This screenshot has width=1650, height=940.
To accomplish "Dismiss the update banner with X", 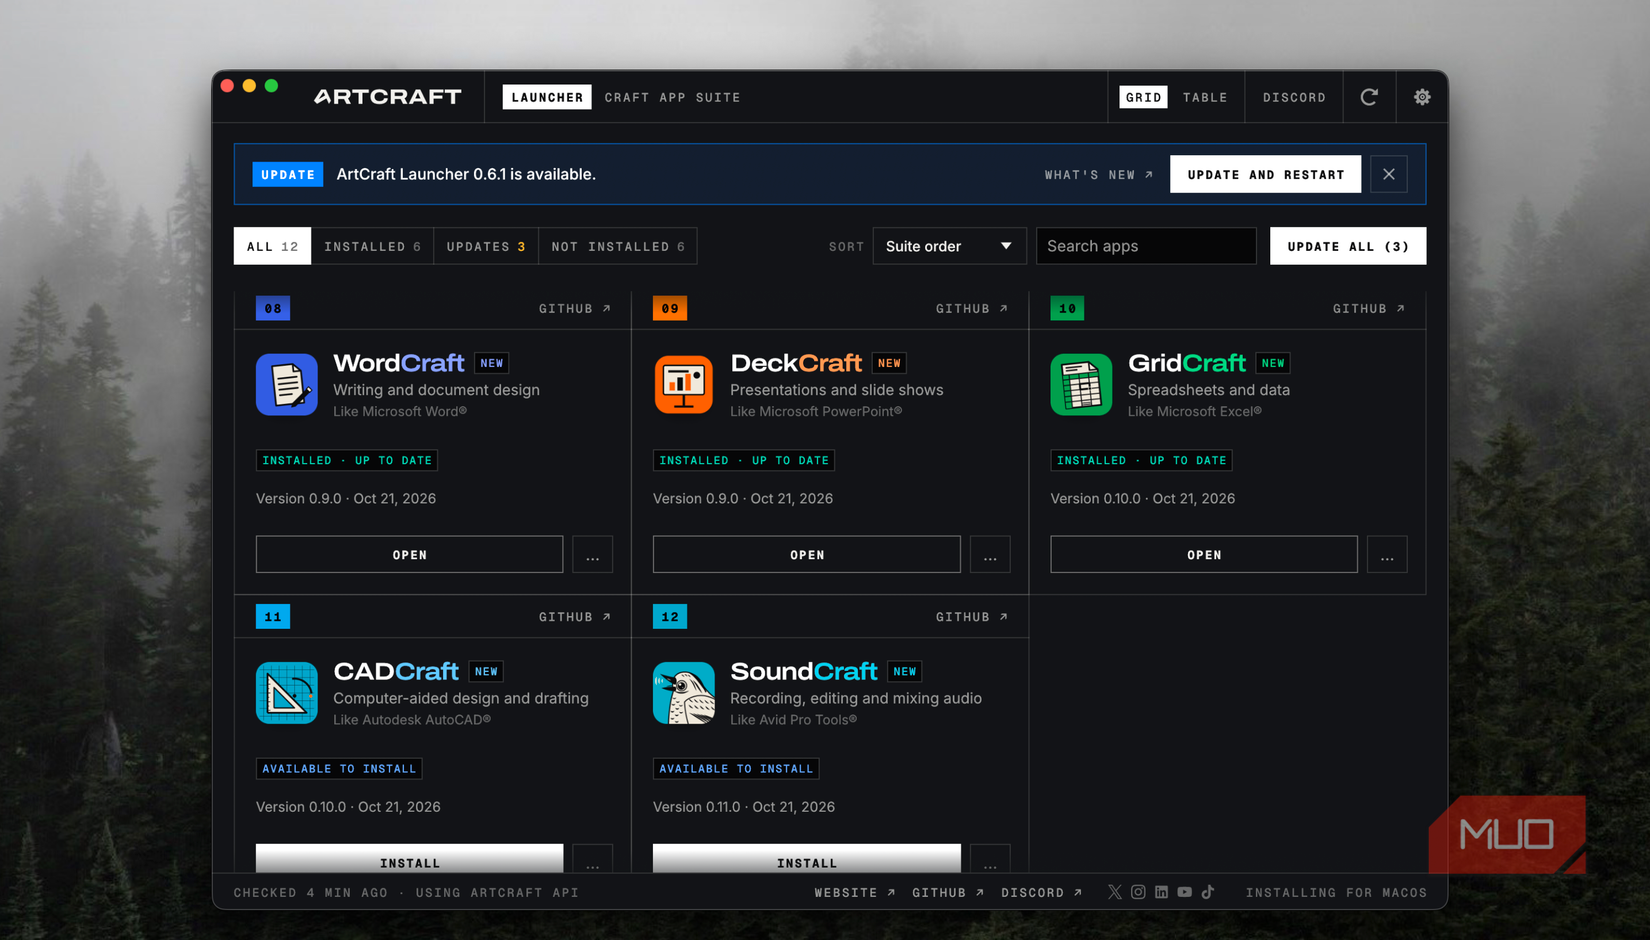I will coord(1389,174).
